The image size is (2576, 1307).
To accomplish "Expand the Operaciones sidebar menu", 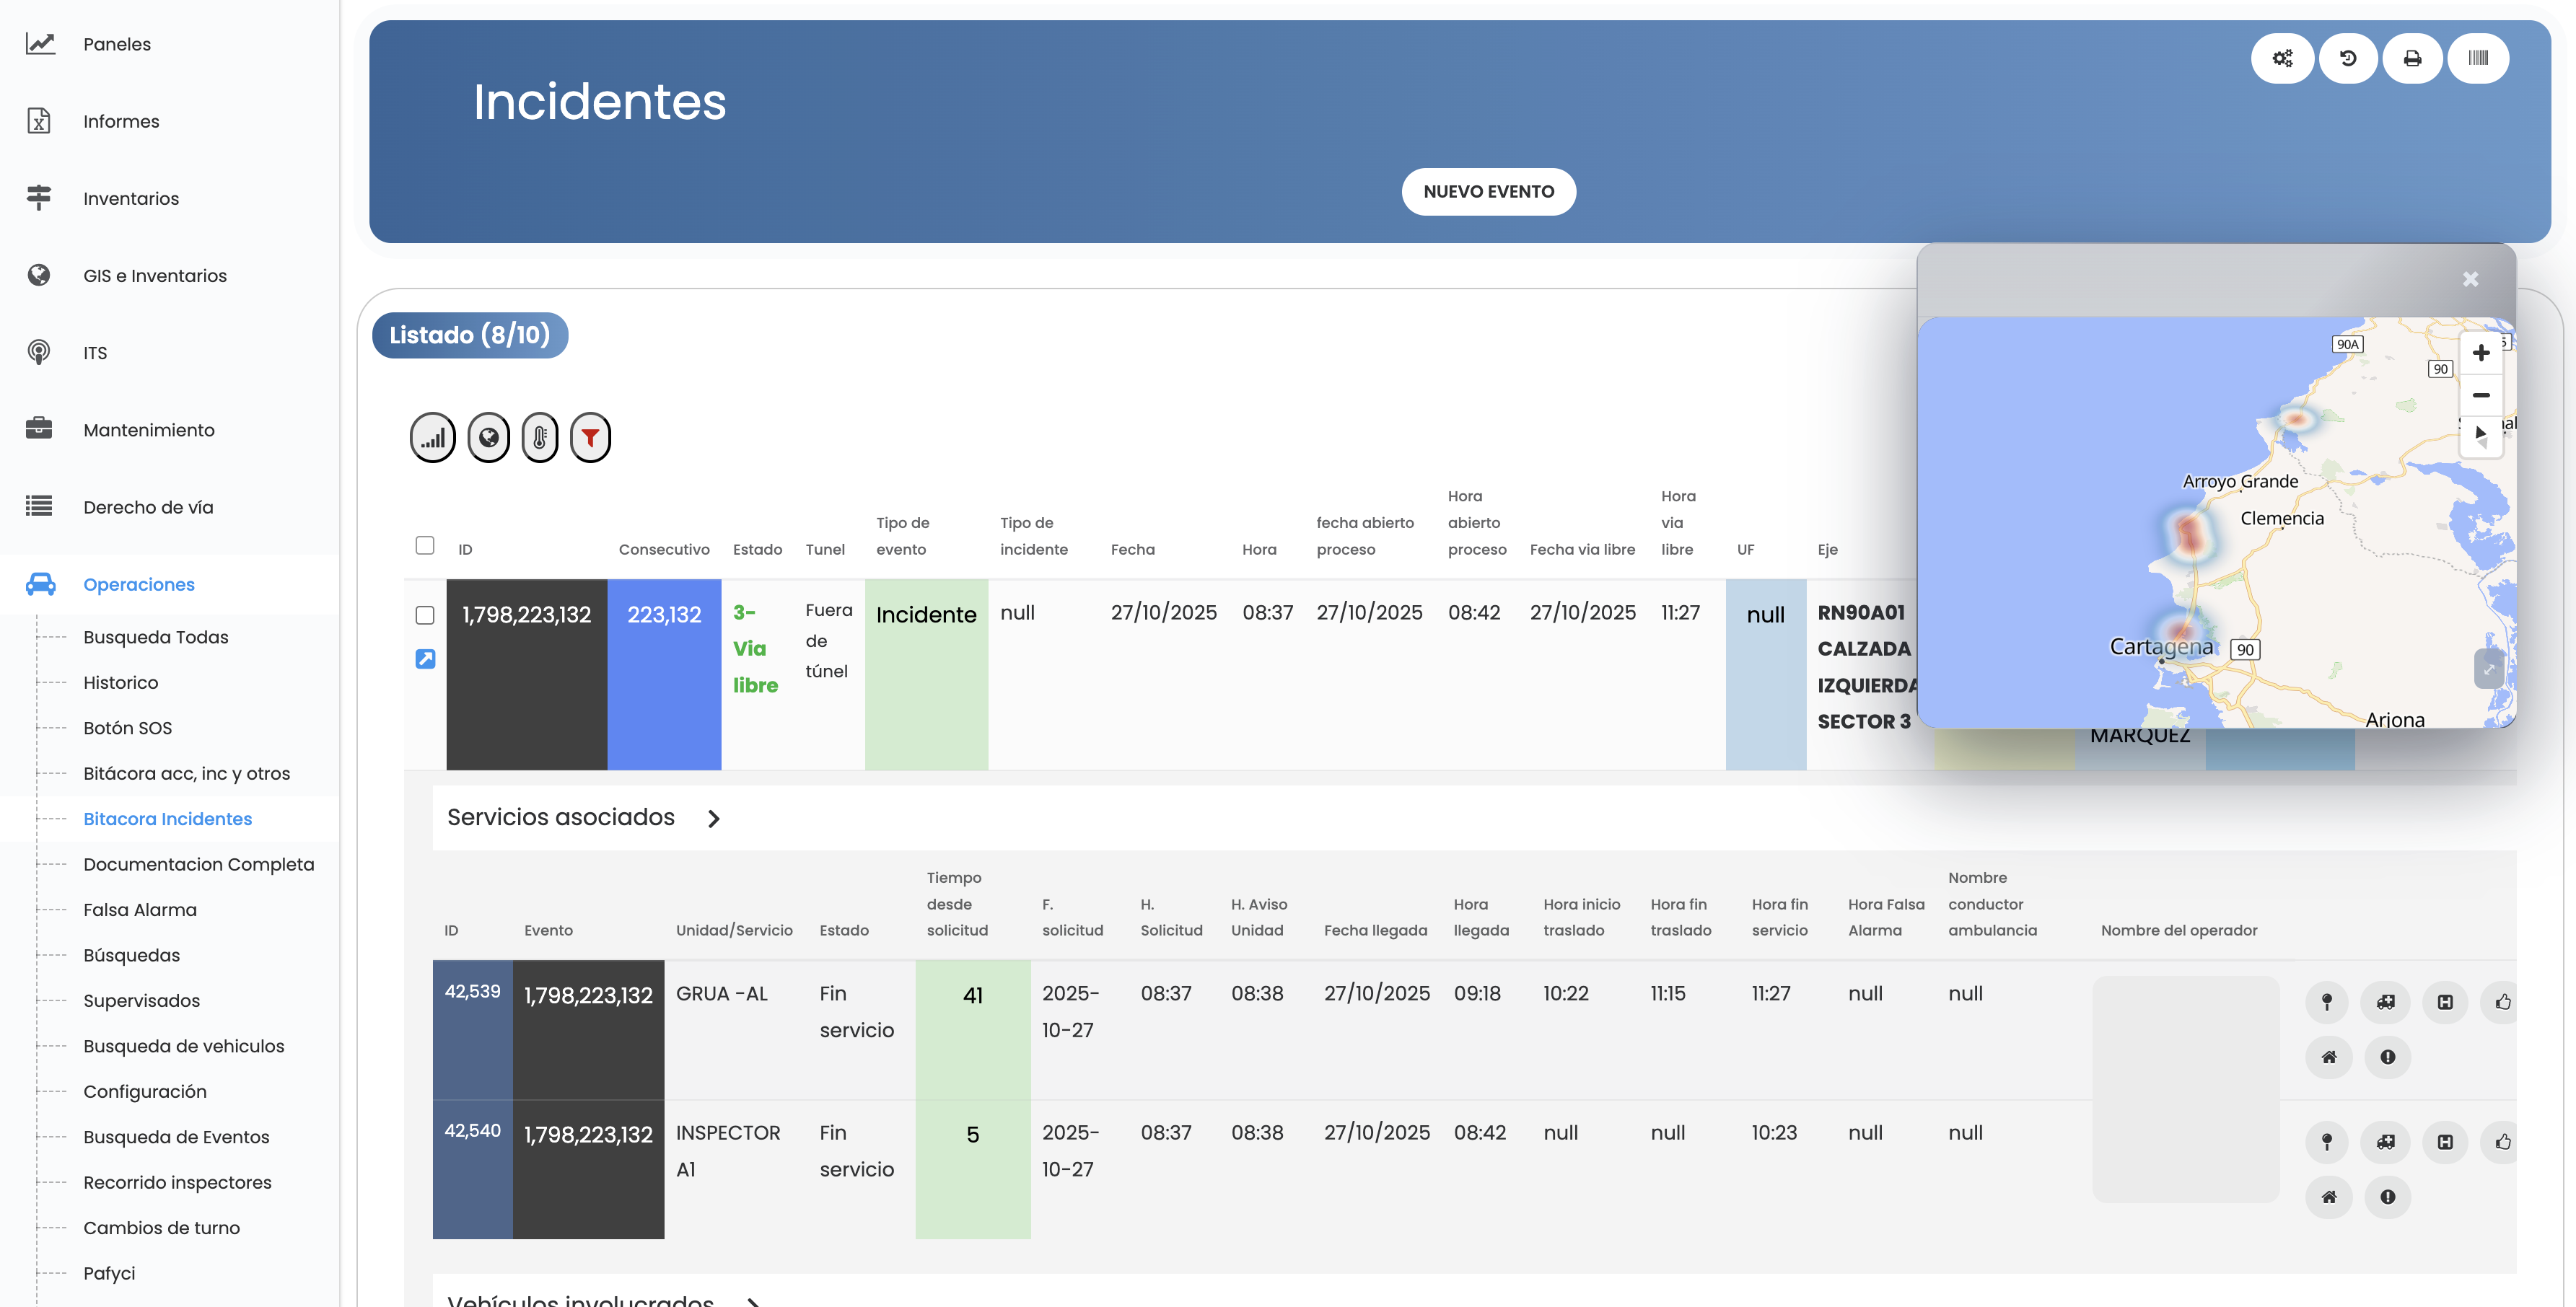I will [139, 585].
